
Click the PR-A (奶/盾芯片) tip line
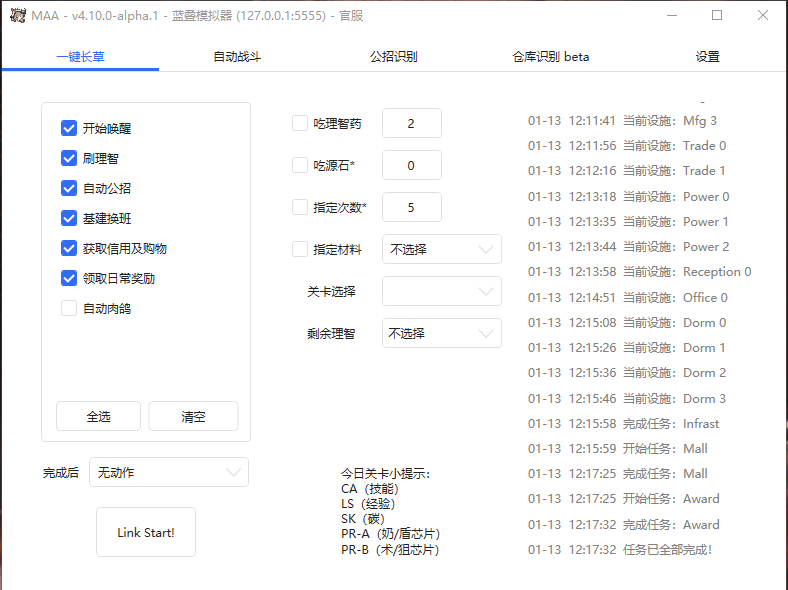click(x=390, y=534)
